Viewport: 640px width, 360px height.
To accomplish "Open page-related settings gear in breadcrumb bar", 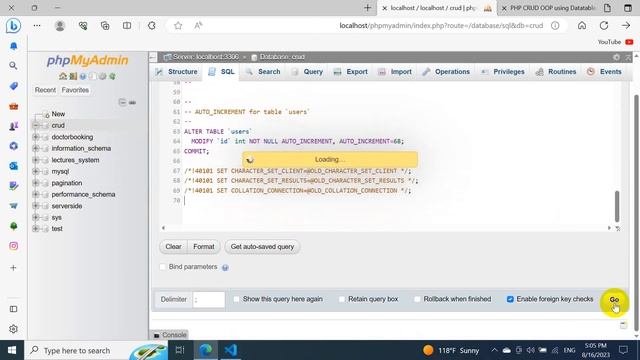I will pos(616,57).
